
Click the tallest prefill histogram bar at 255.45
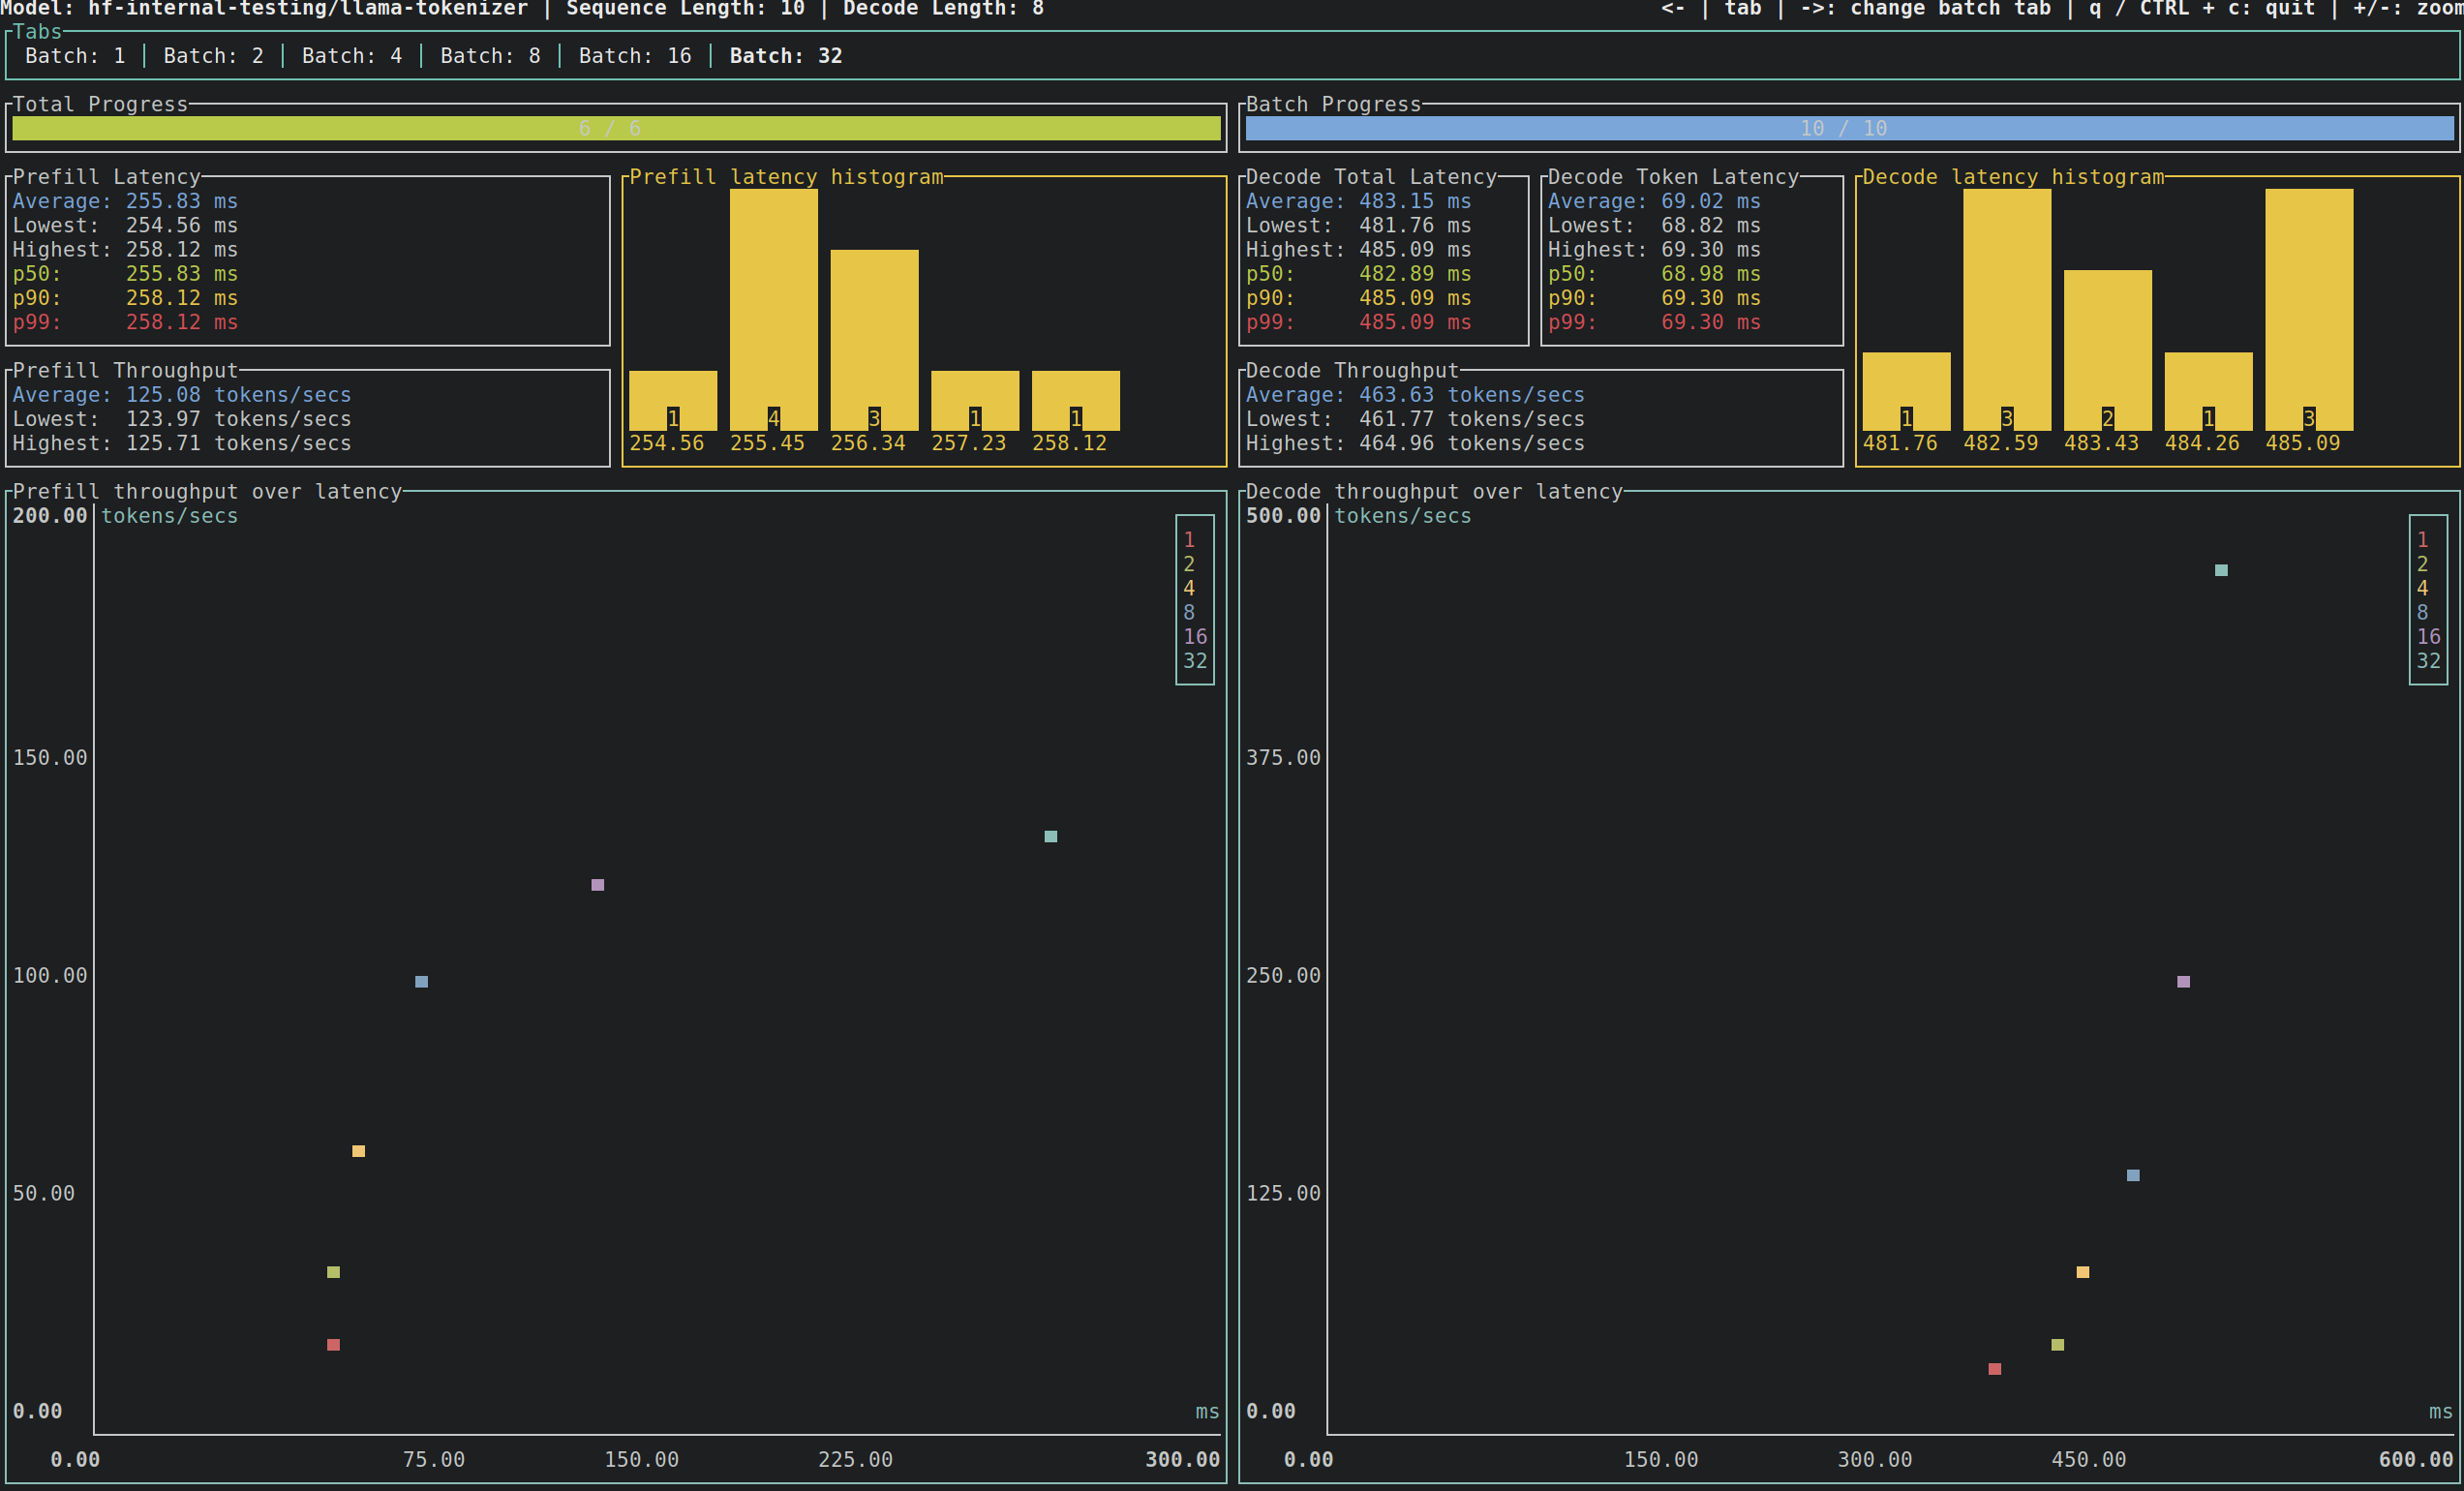coord(773,310)
